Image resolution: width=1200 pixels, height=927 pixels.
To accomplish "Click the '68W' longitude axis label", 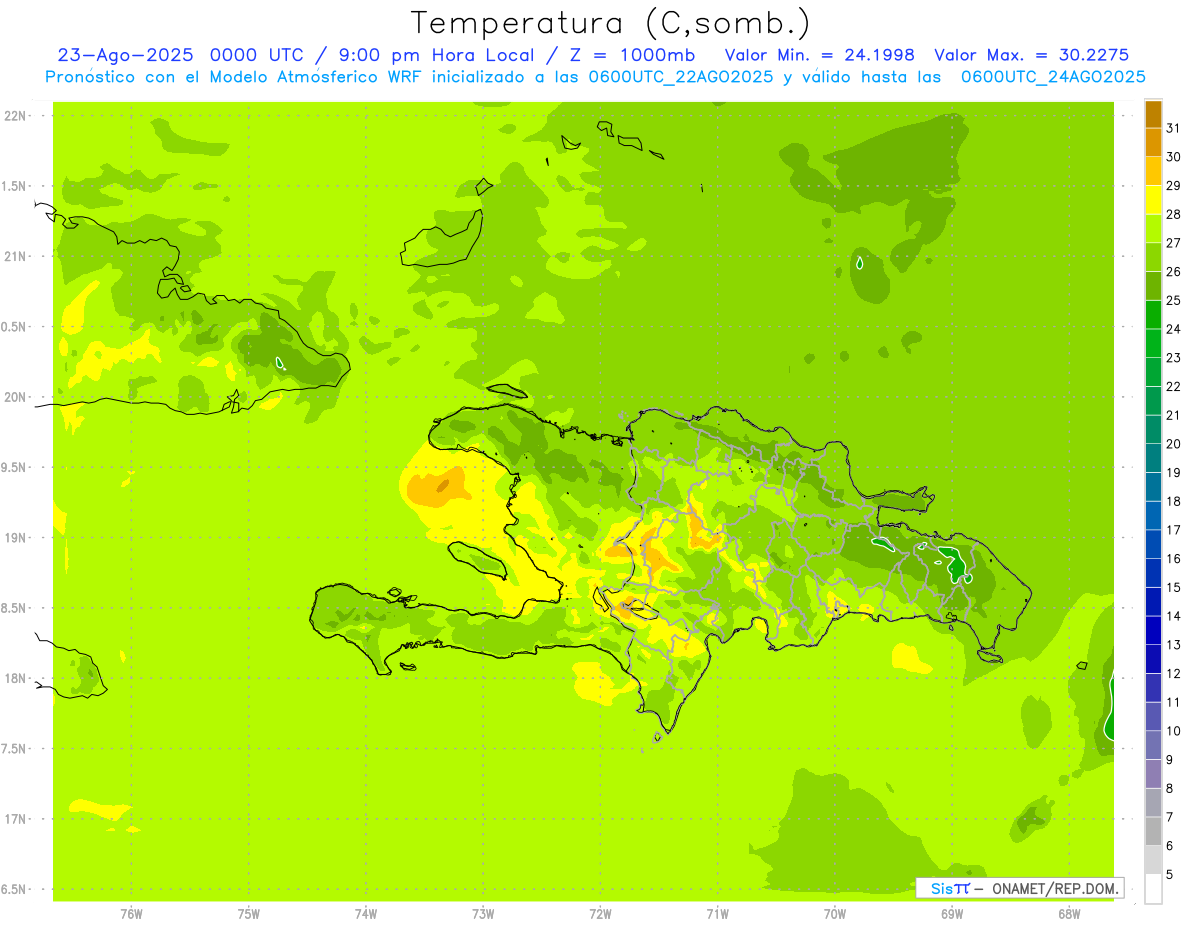I will click(1069, 914).
